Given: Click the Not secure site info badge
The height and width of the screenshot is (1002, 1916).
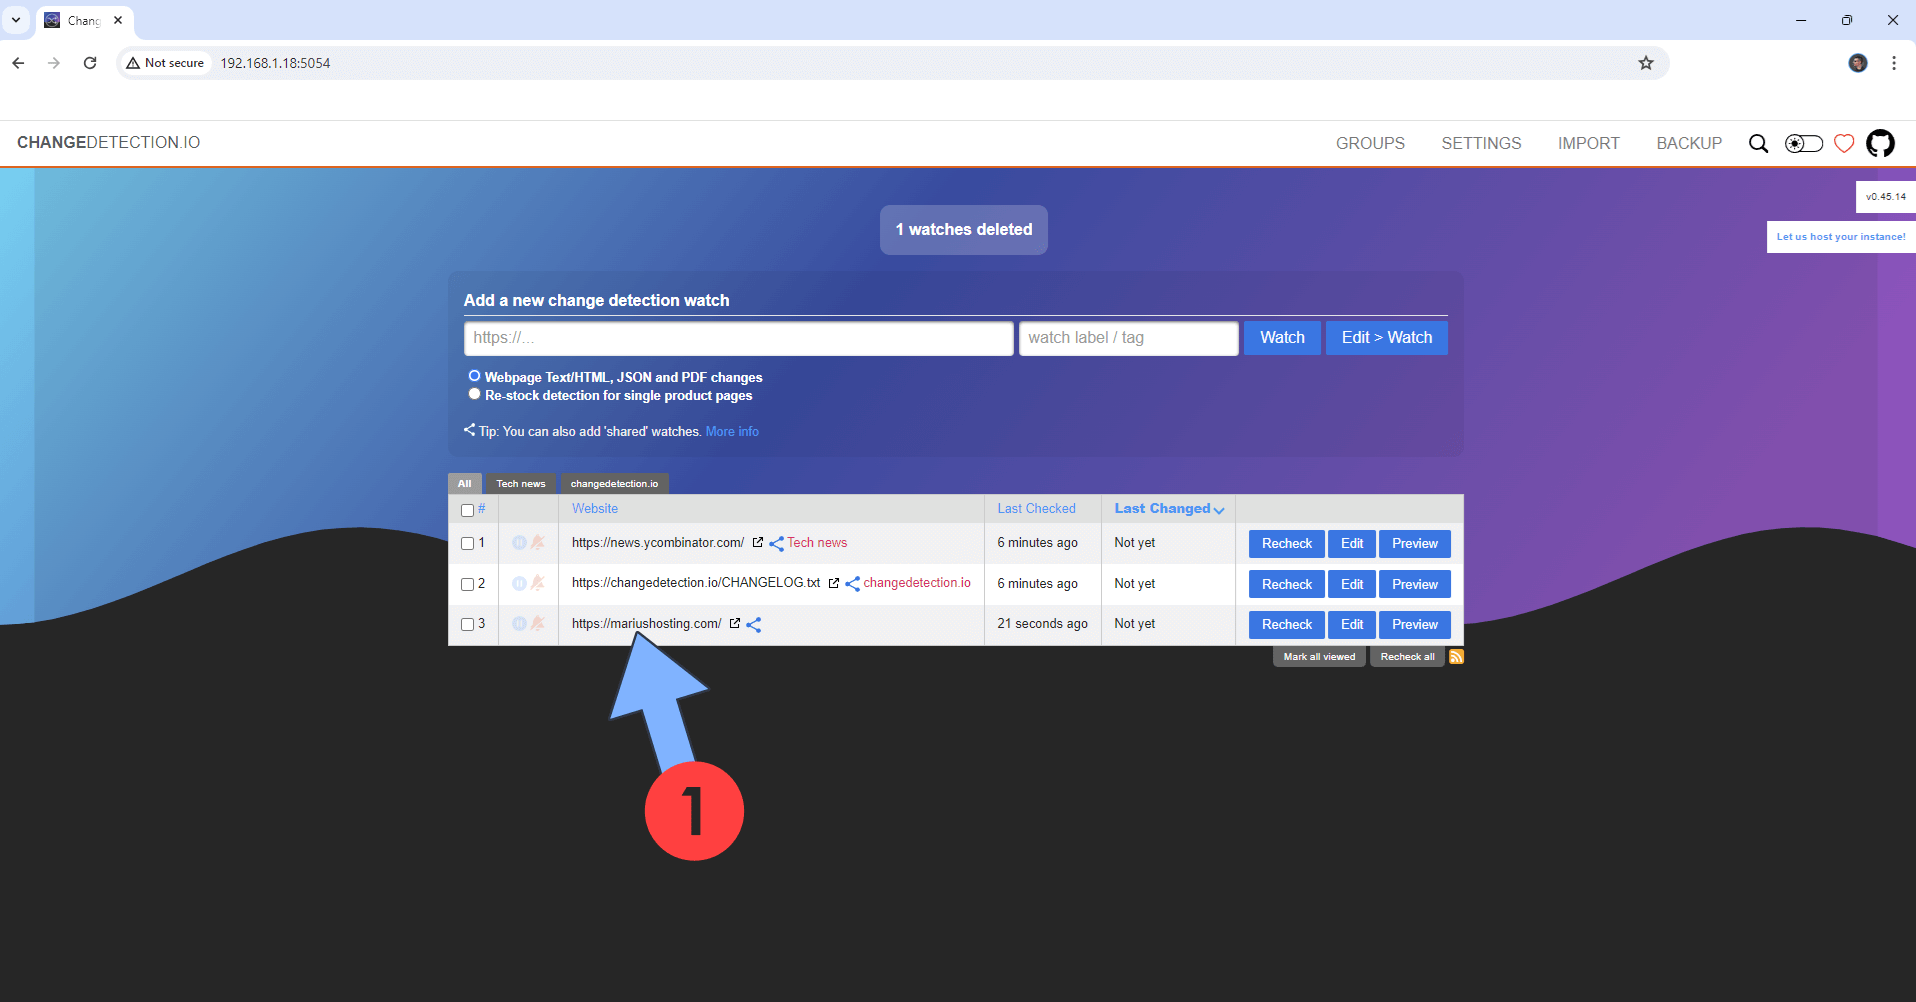Looking at the screenshot, I should (165, 63).
